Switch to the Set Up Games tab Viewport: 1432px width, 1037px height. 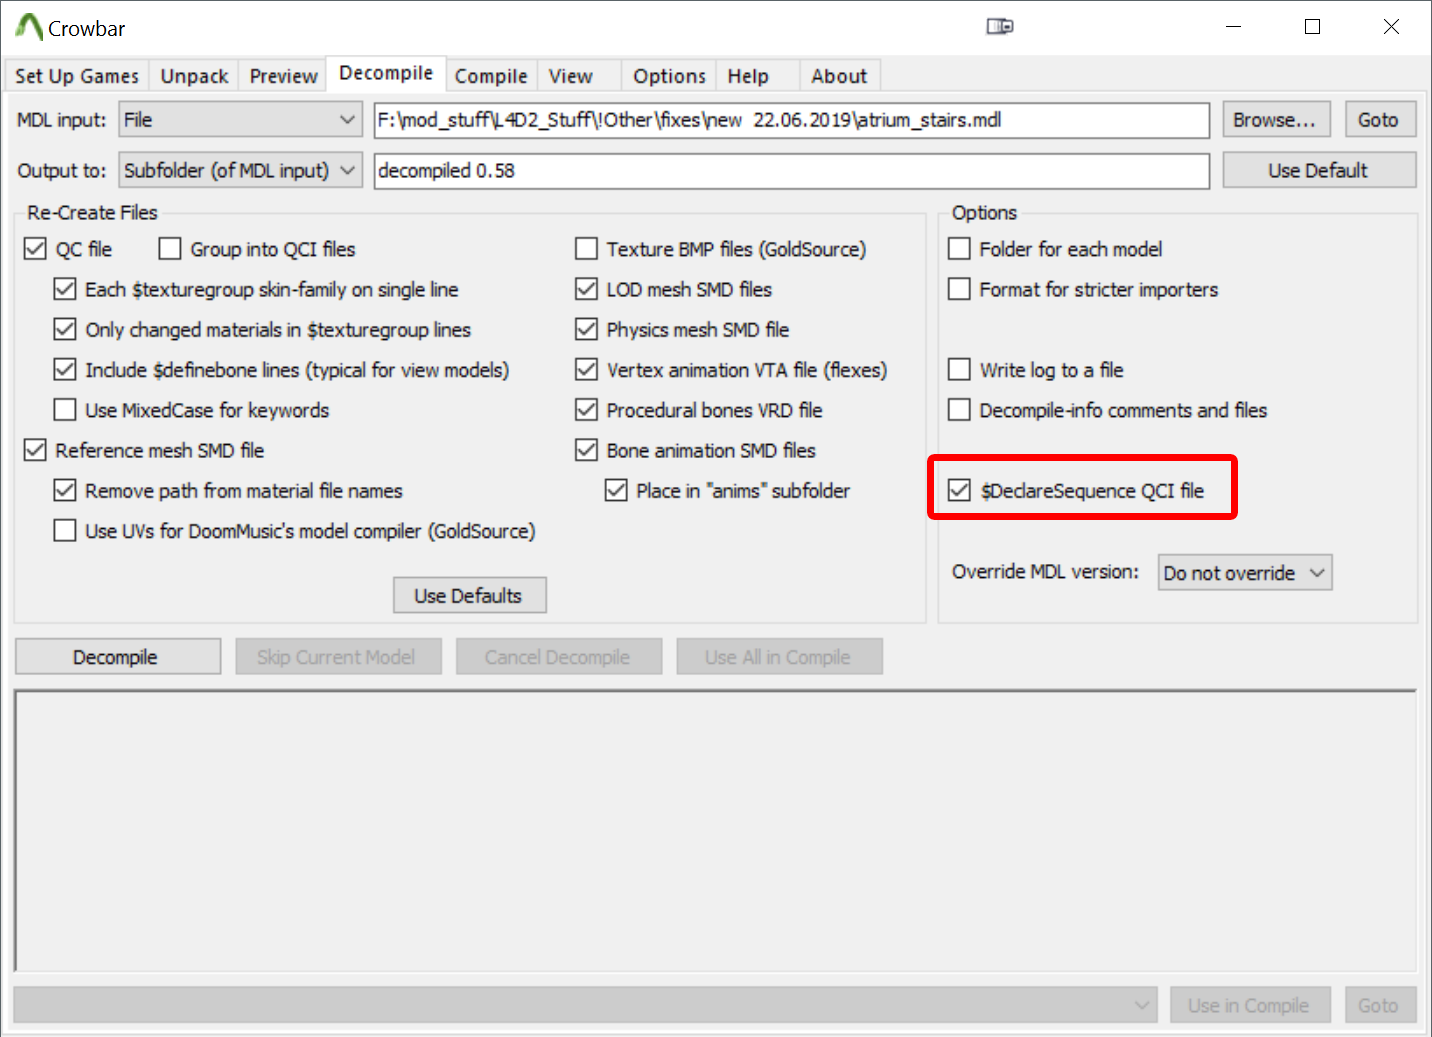77,76
